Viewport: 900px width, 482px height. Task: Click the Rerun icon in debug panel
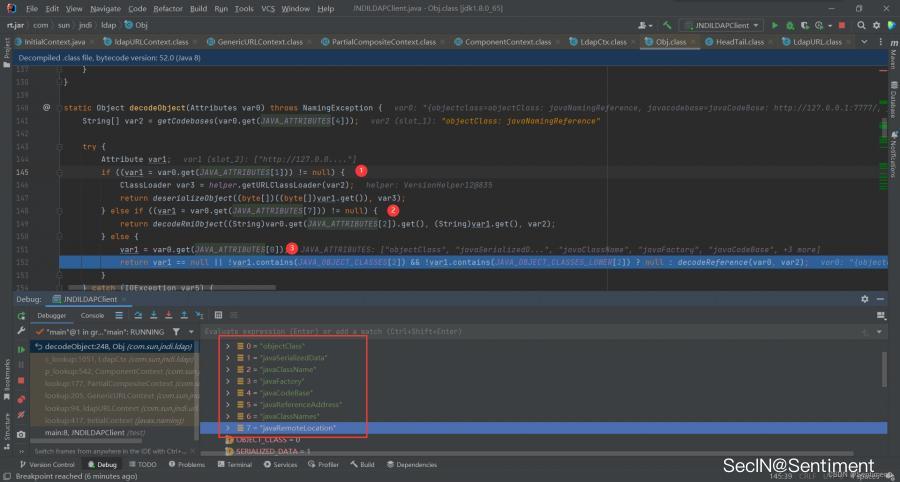tap(21, 315)
